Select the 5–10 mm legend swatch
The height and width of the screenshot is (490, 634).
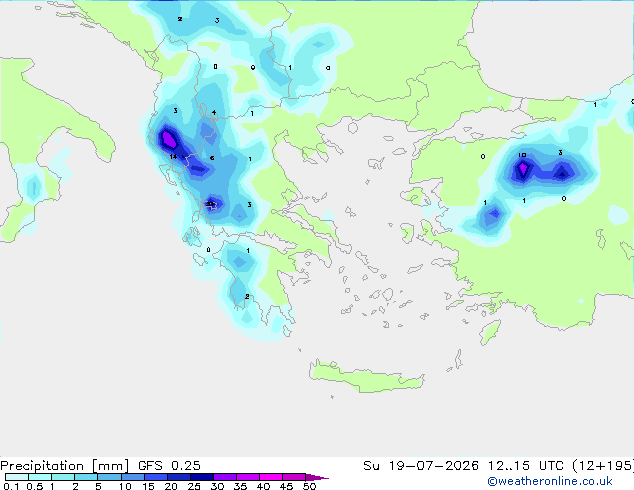(109, 477)
